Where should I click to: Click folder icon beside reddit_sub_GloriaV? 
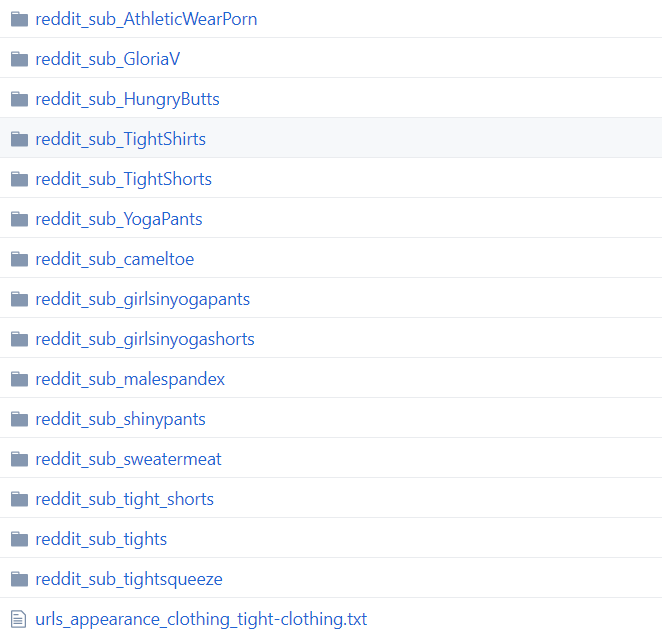19,59
